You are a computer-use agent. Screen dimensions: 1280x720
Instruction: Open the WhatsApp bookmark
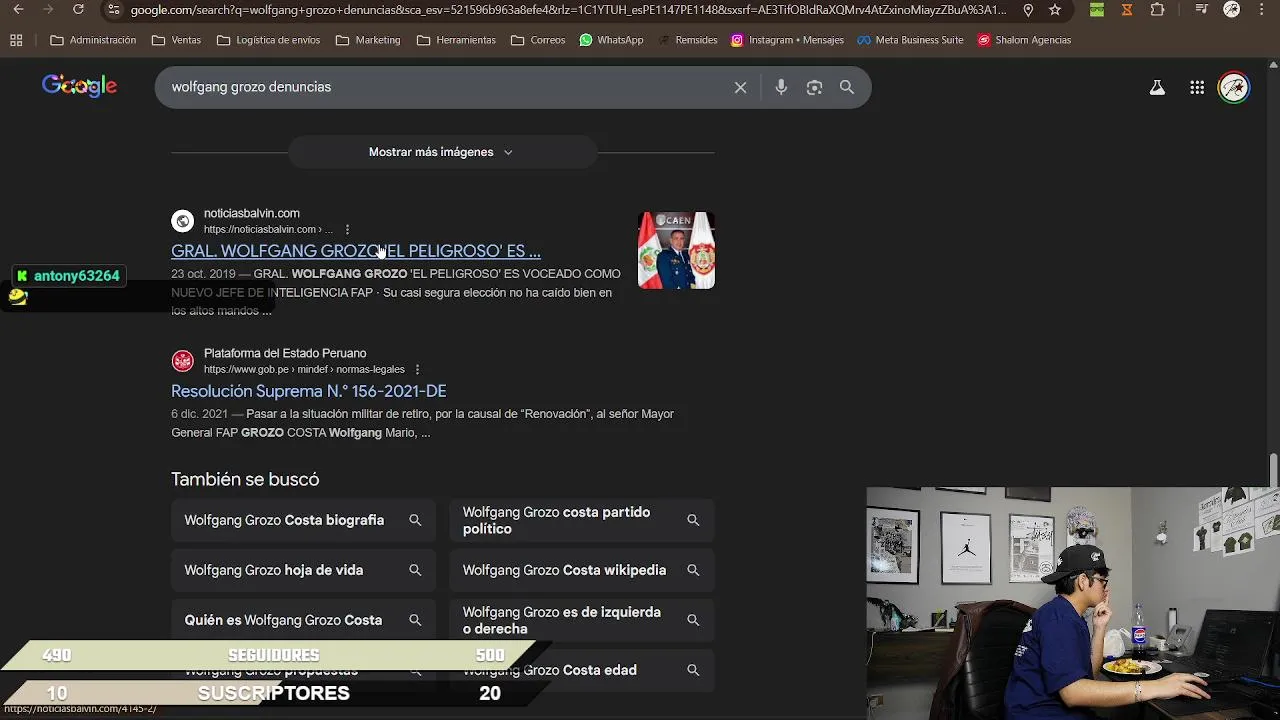(611, 40)
